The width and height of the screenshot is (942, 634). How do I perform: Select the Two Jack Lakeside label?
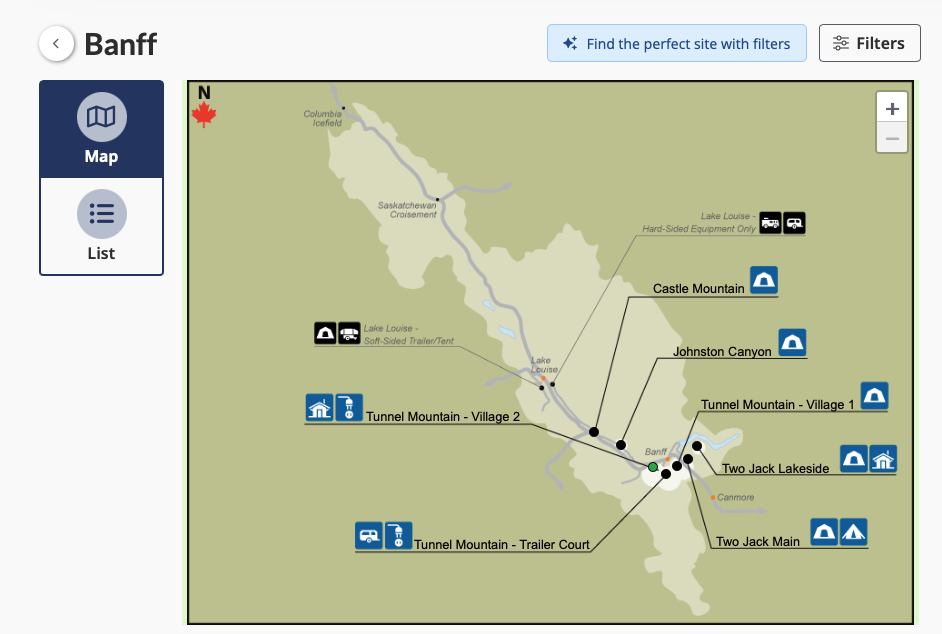pyautogui.click(x=775, y=468)
